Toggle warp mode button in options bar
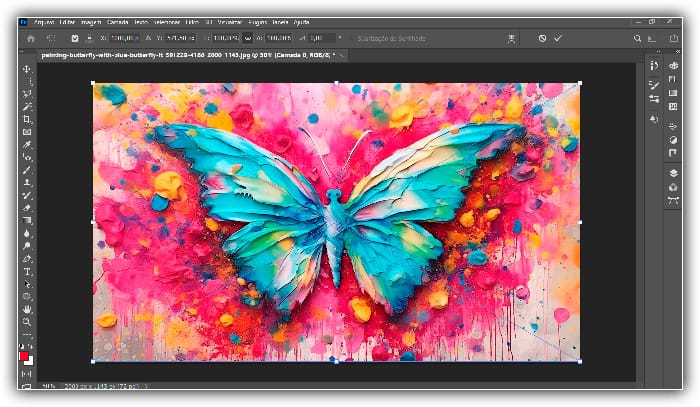The image size is (700, 407). click(512, 38)
